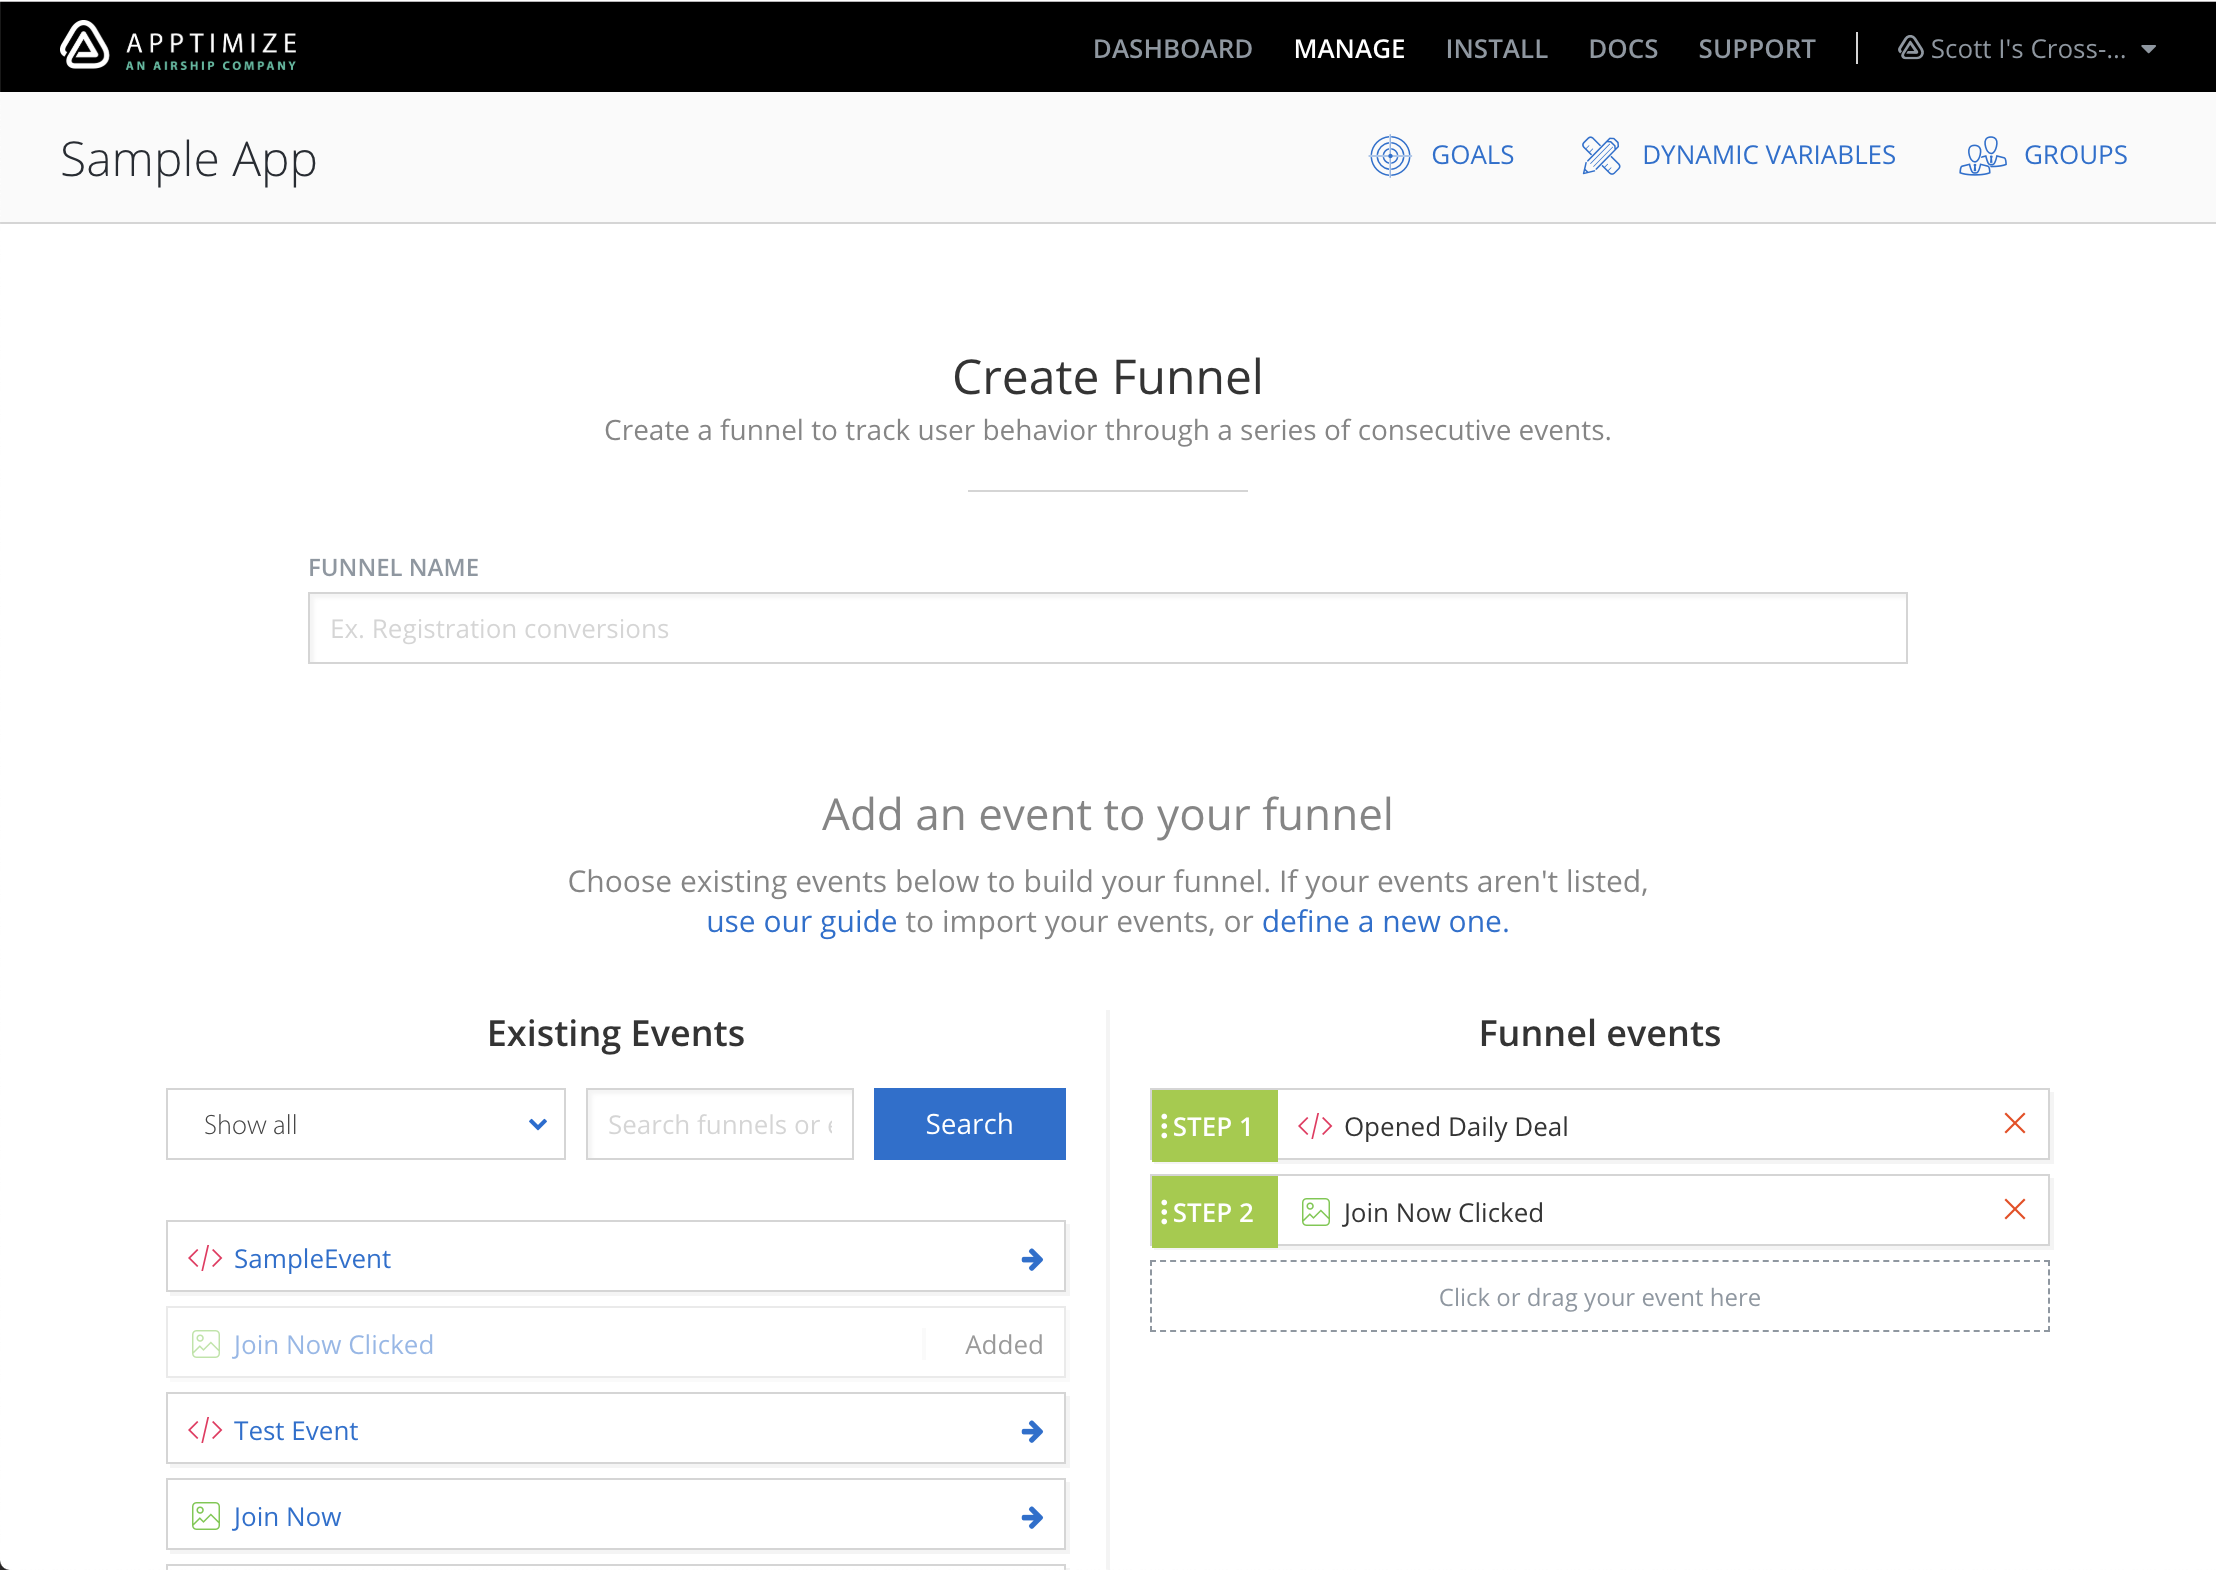Image resolution: width=2216 pixels, height=1570 pixels.
Task: Click the Apptimize logo icon
Action: (x=84, y=45)
